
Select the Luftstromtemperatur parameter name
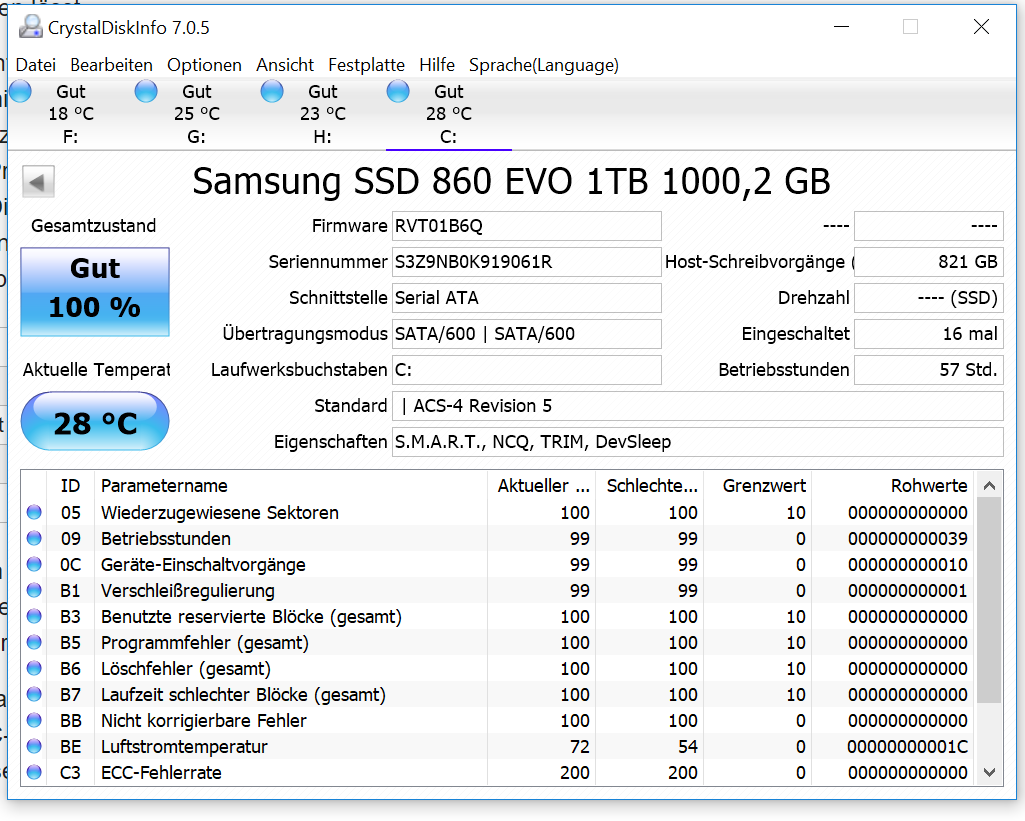(184, 746)
